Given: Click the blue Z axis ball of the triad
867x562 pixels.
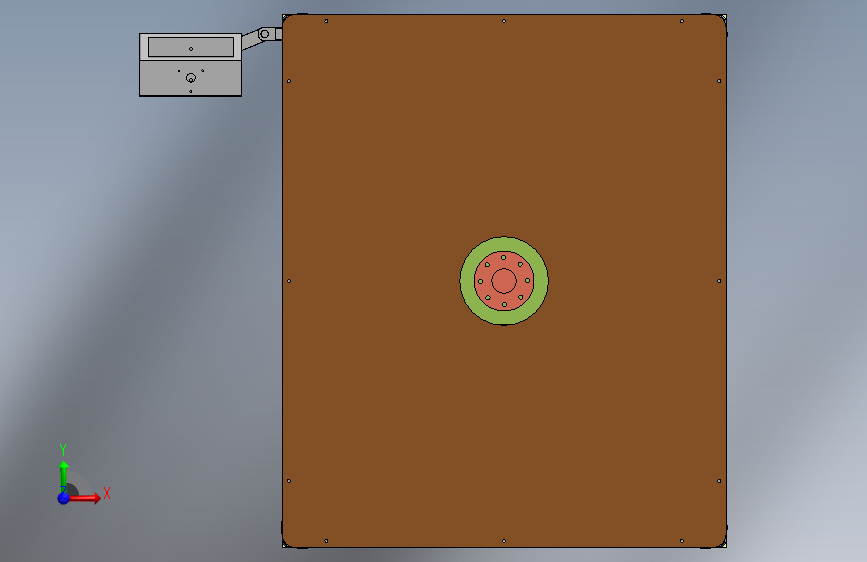Looking at the screenshot, I should click(x=64, y=498).
